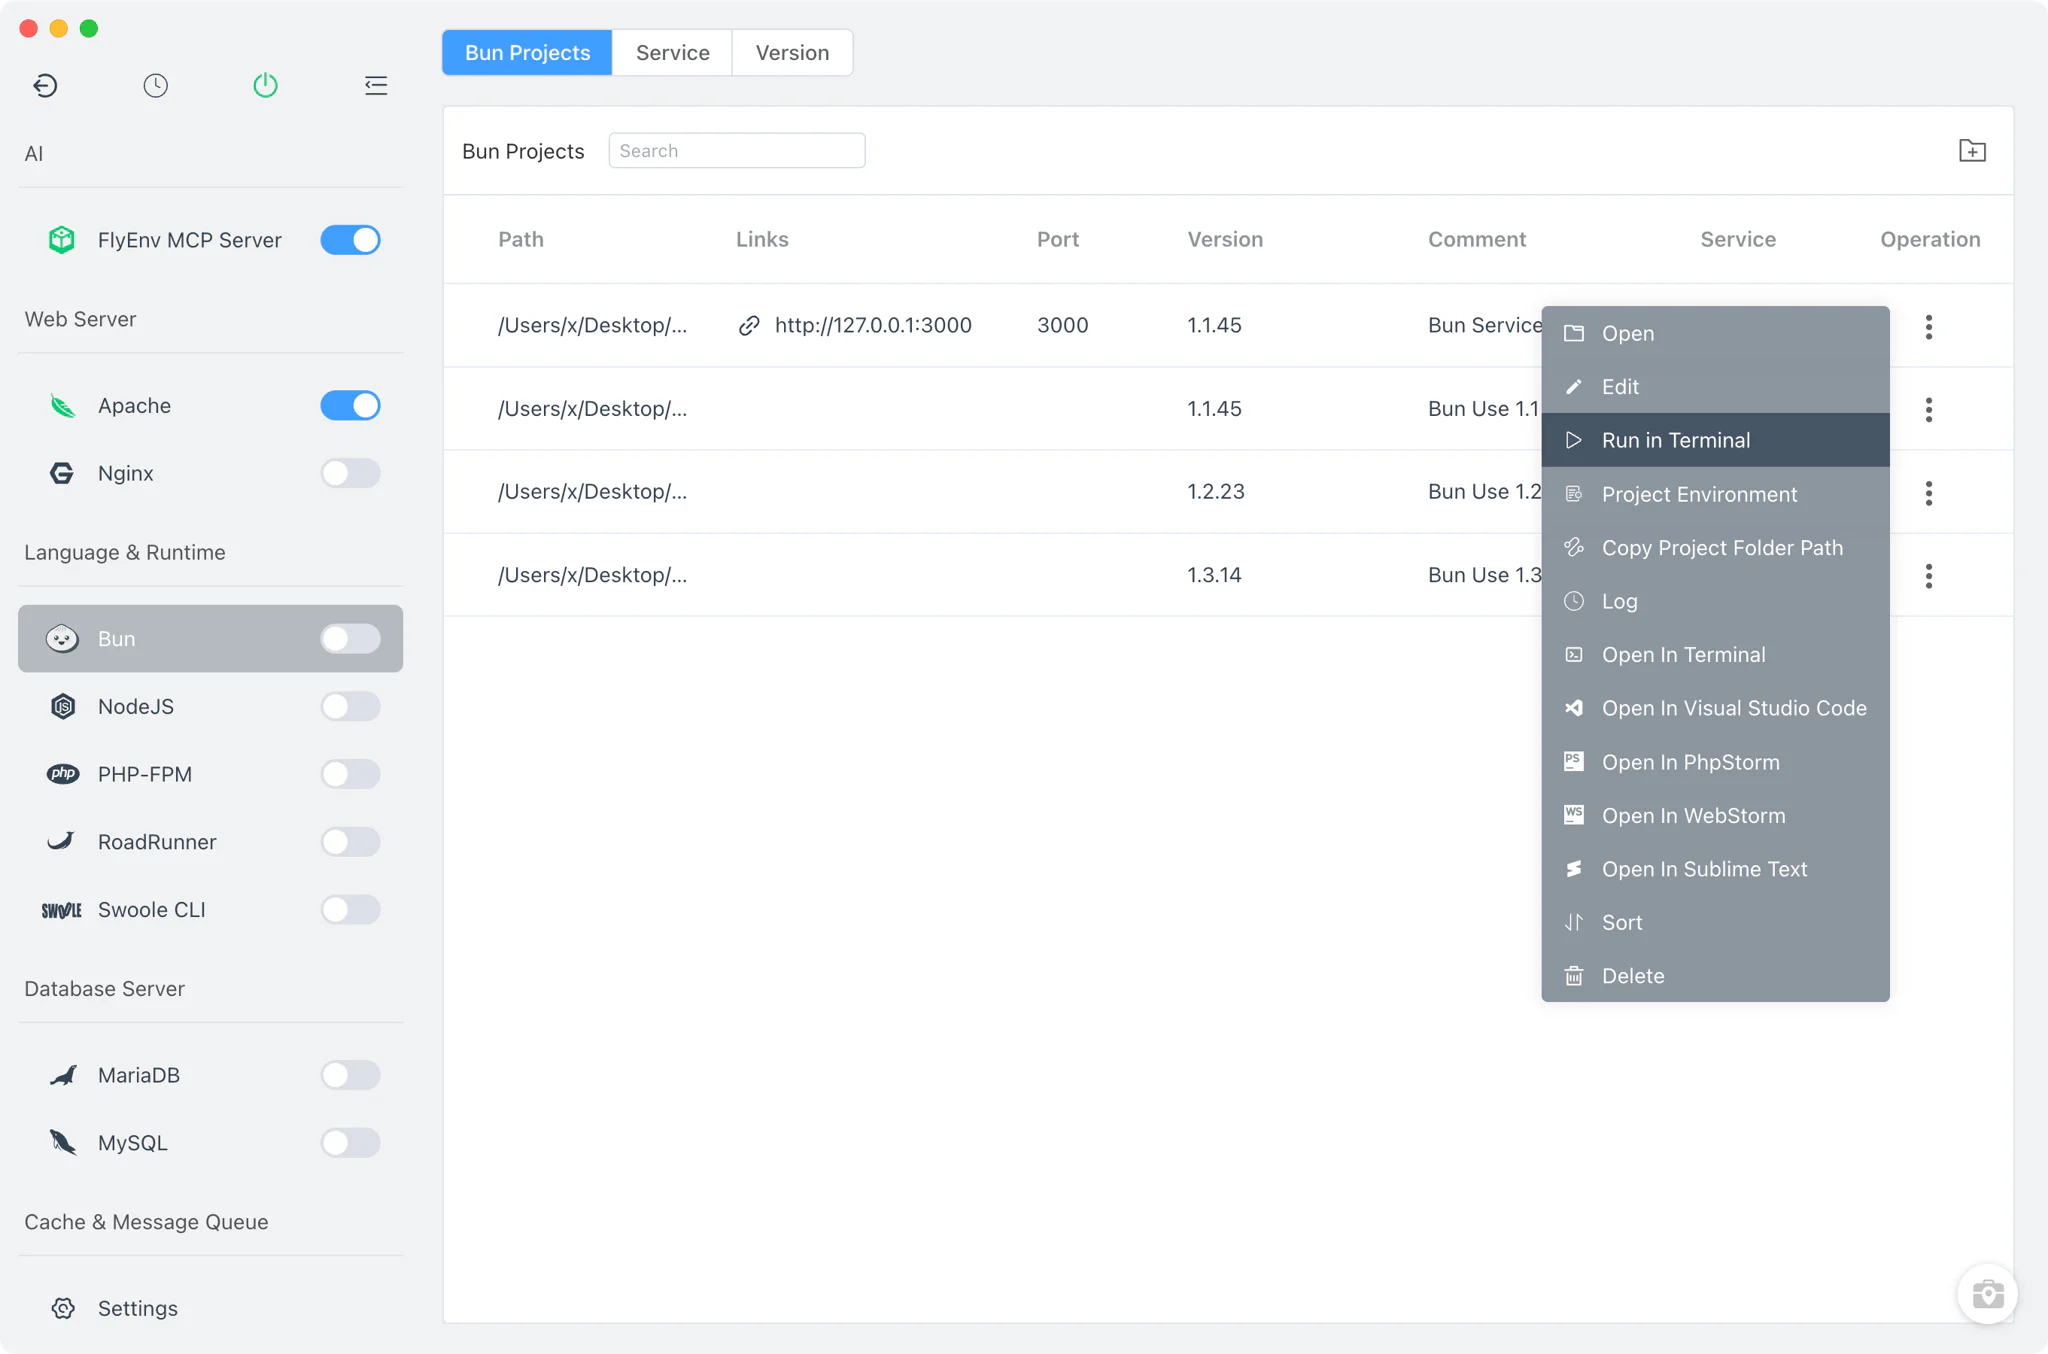2048x1354 pixels.
Task: Enable the NodeJS switch
Action: [350, 706]
